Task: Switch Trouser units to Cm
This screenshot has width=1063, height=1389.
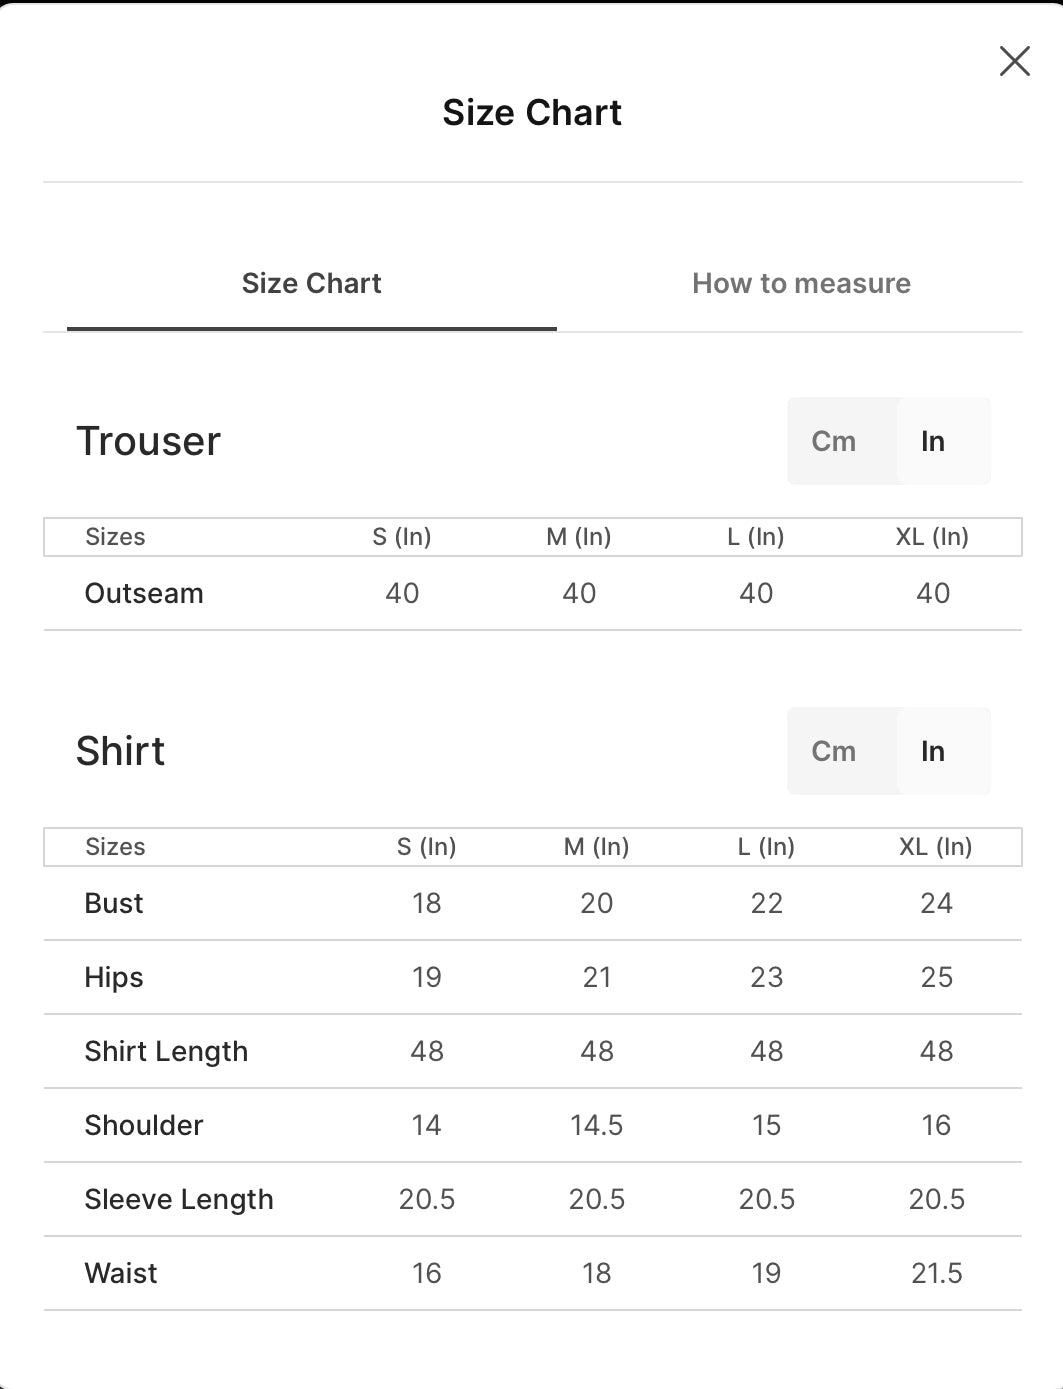Action: [x=834, y=441]
